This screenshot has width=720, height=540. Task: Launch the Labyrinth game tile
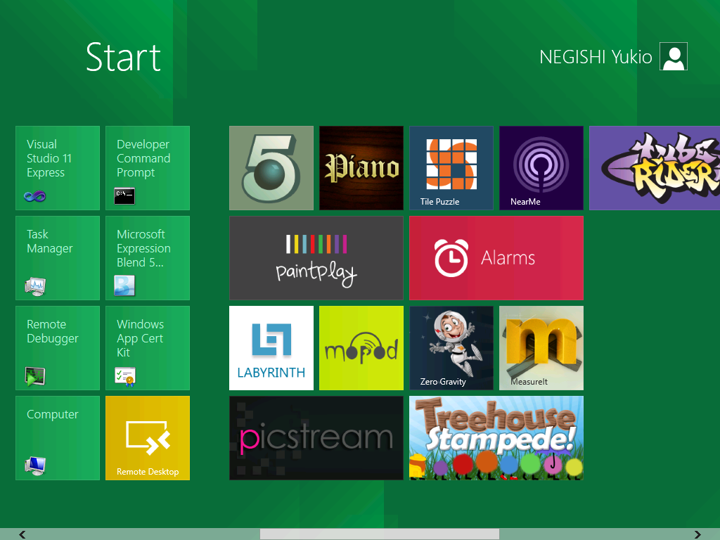click(x=271, y=348)
